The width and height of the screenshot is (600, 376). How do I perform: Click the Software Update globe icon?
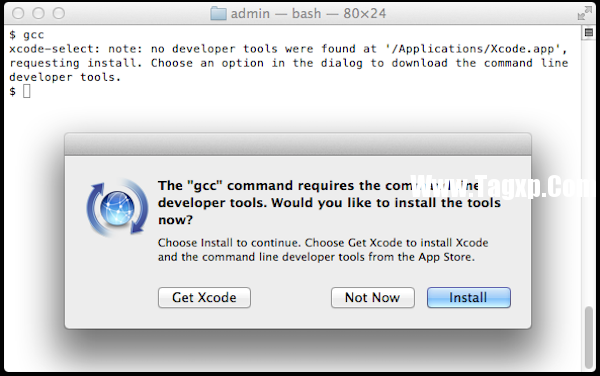pyautogui.click(x=117, y=207)
